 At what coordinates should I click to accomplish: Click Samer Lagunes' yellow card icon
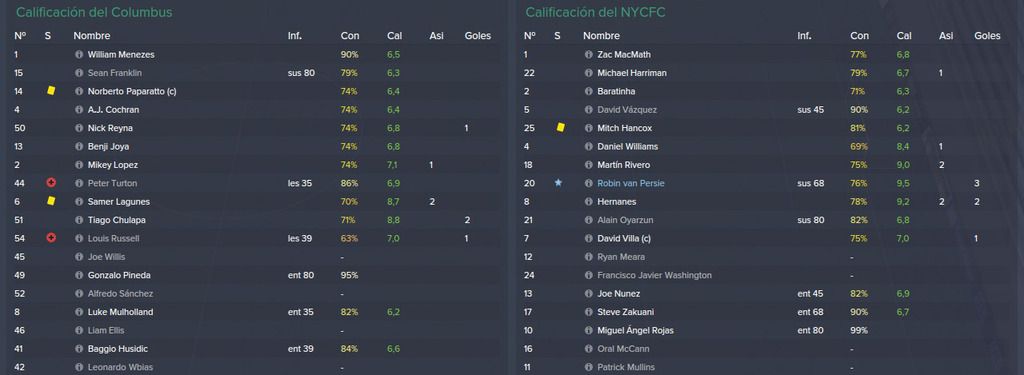point(51,201)
